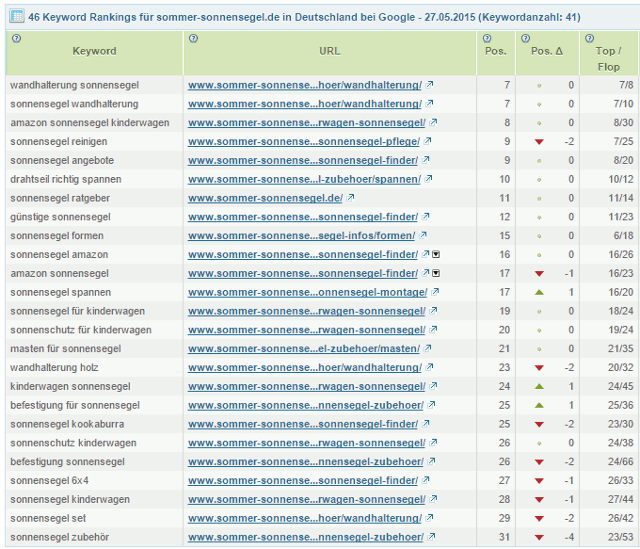
Task: Expand dropdown arrow in amazon sonnensegel row
Action: pos(436,274)
